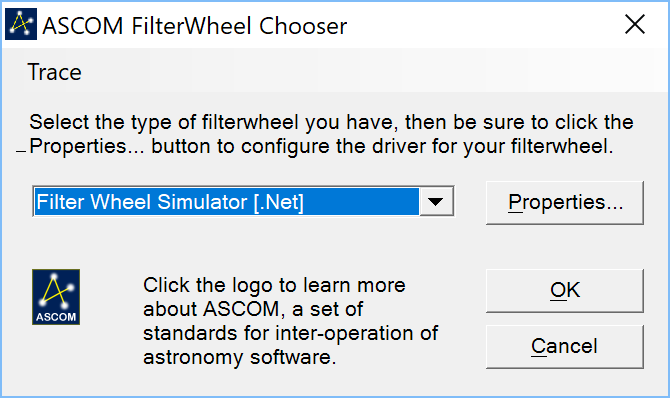
Task: Click the 'Click the logo to learn more' text
Action: tap(274, 285)
